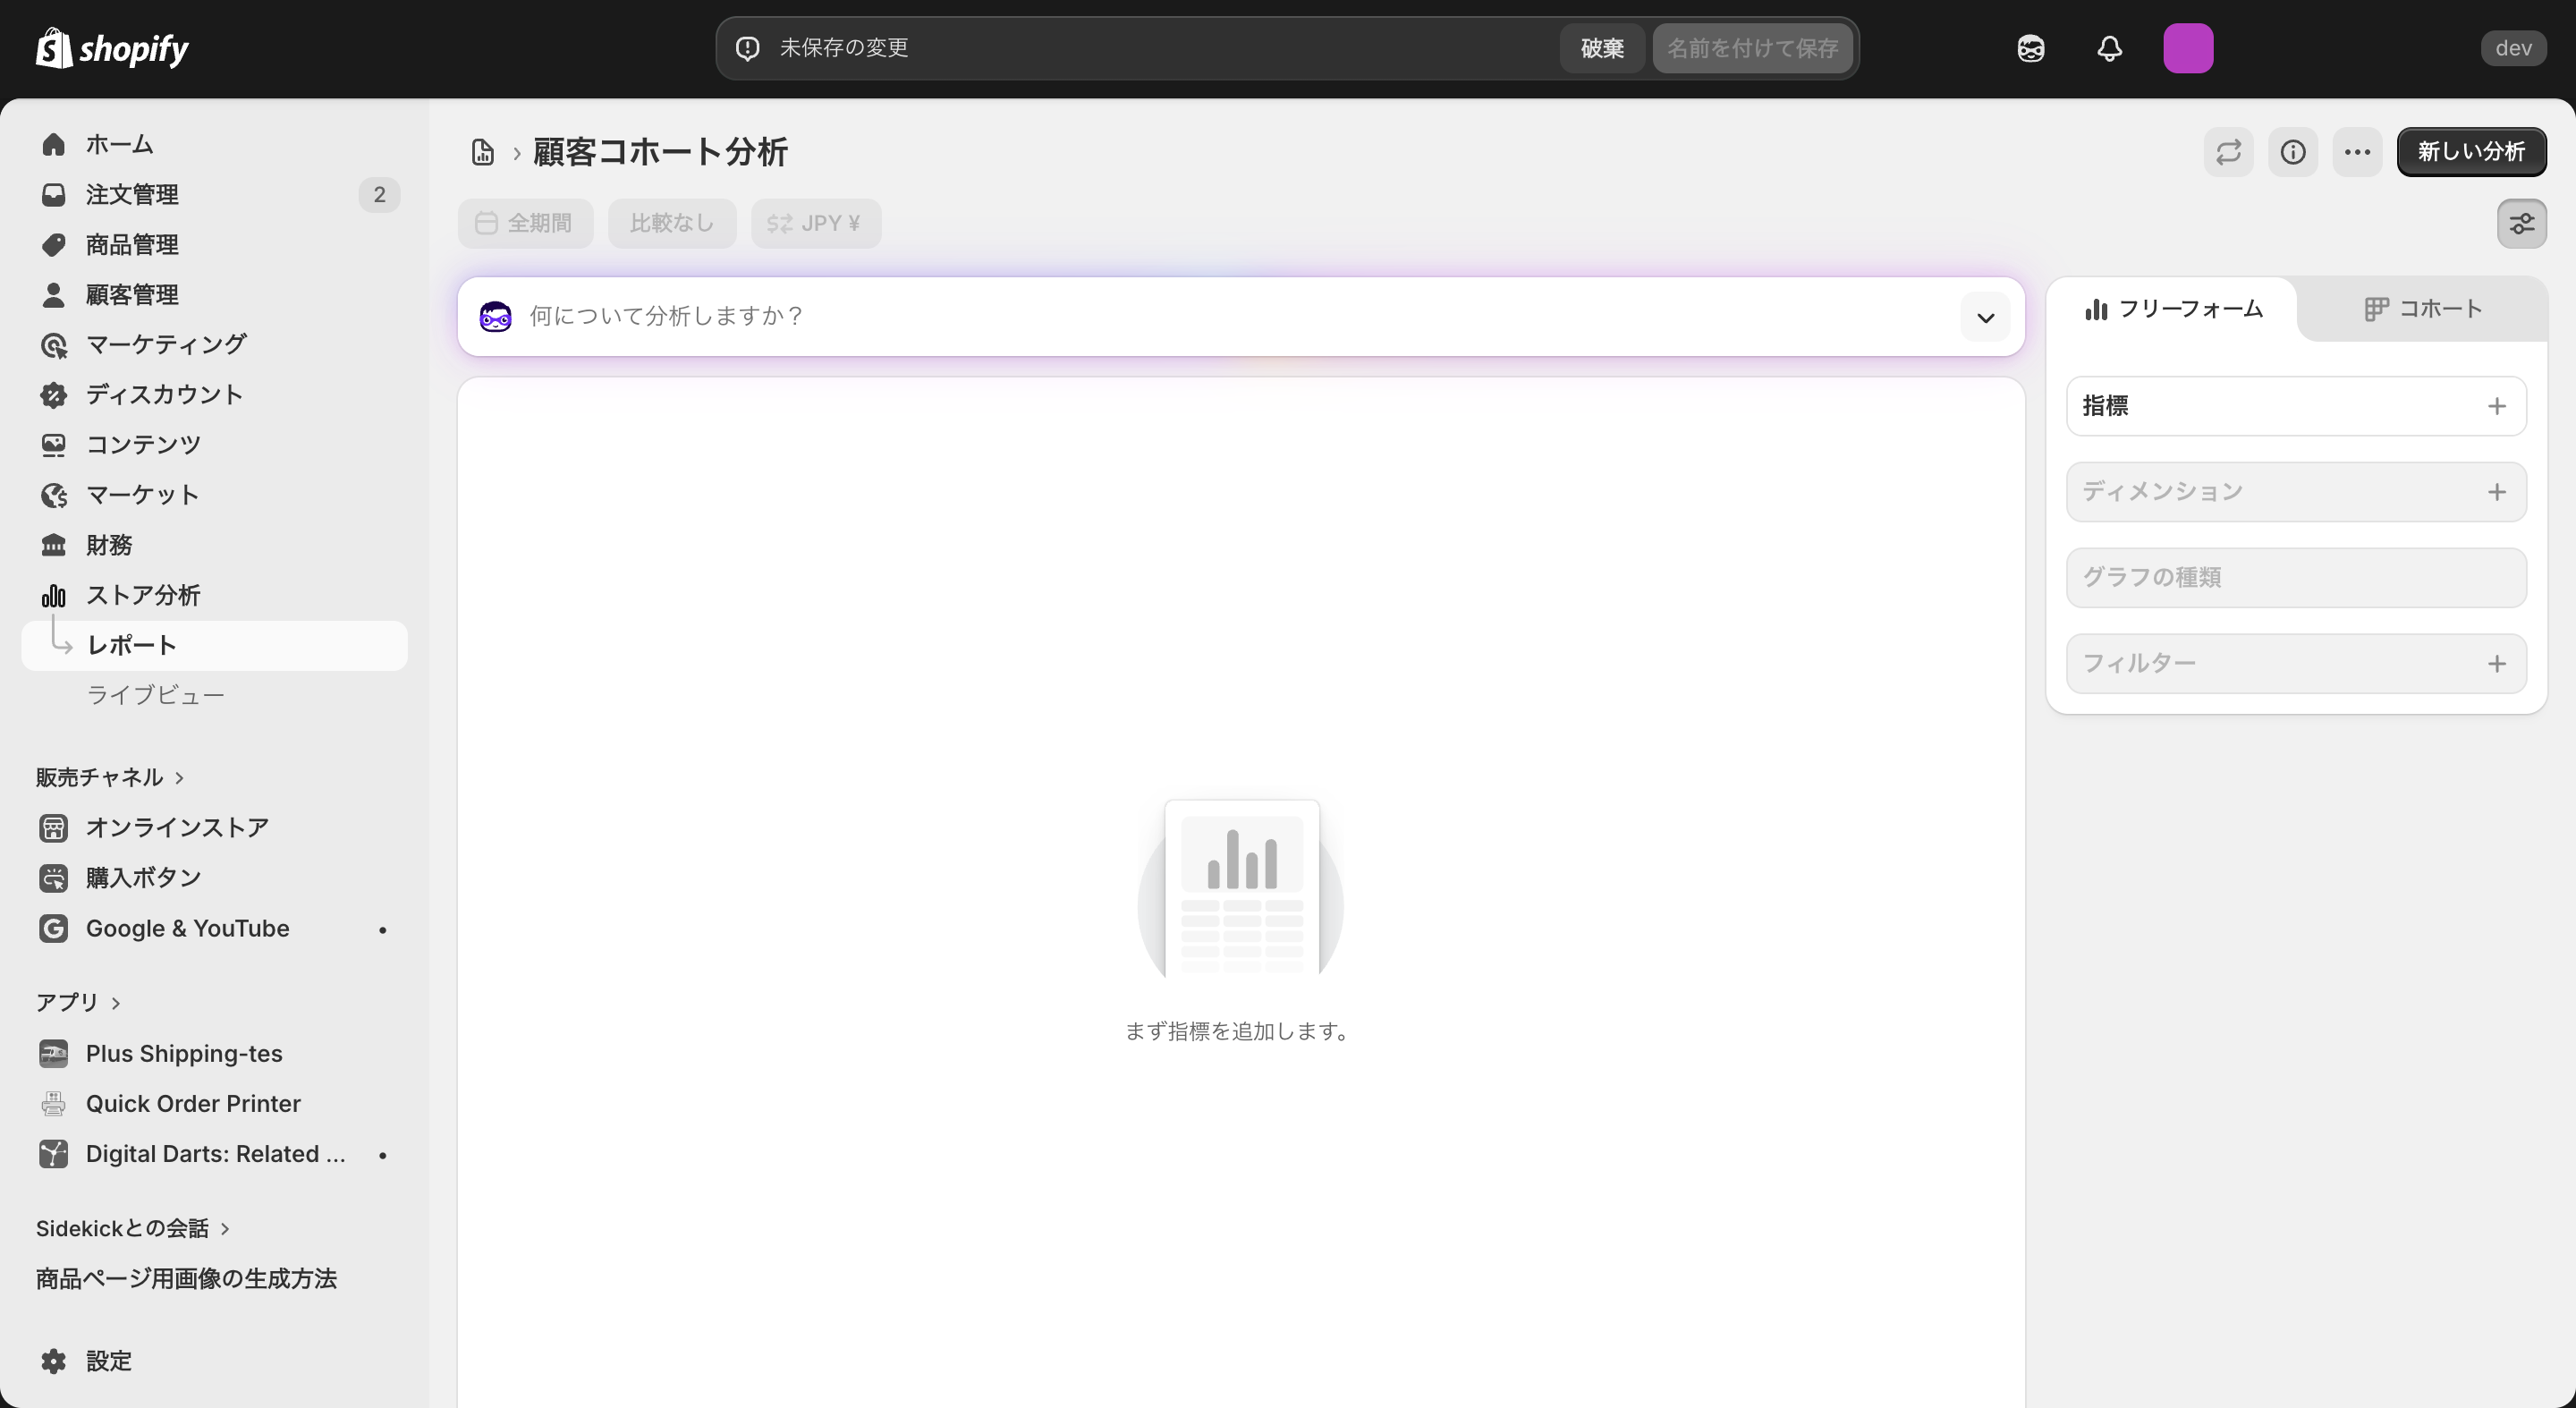Open the report info icon
Viewport: 2576px width, 1408px height.
pyautogui.click(x=2293, y=152)
